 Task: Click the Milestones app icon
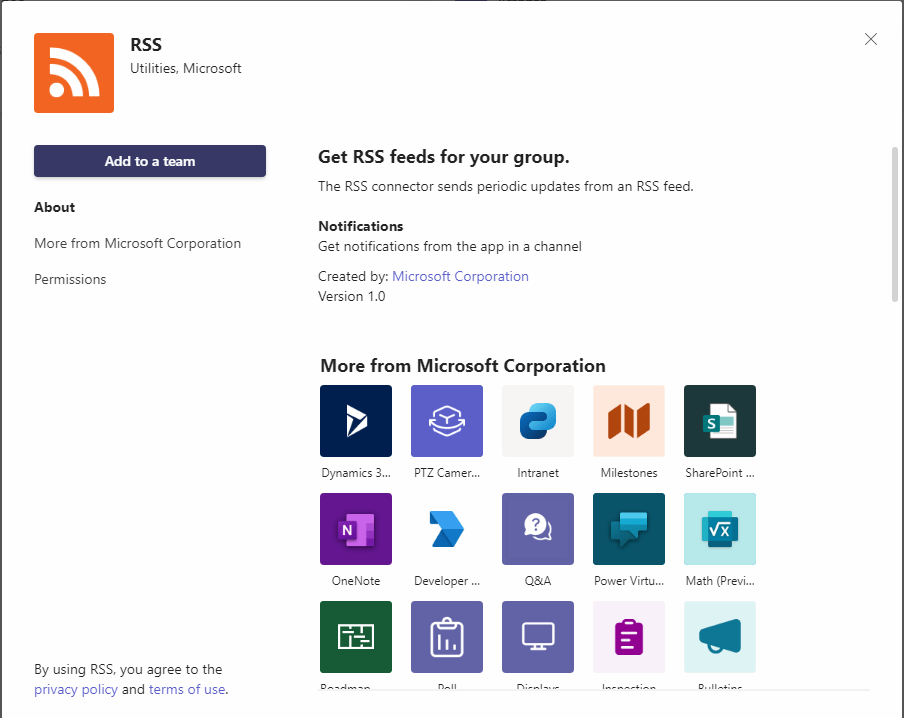629,421
